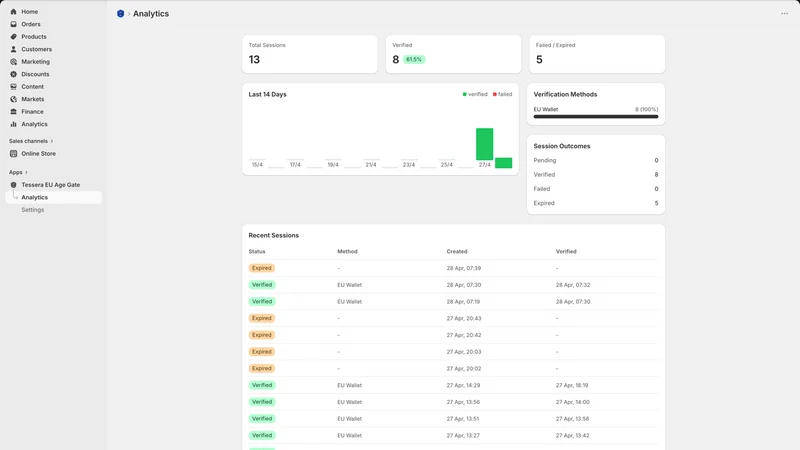
Task: Click the Last 14 Days chart title
Action: coord(267,94)
